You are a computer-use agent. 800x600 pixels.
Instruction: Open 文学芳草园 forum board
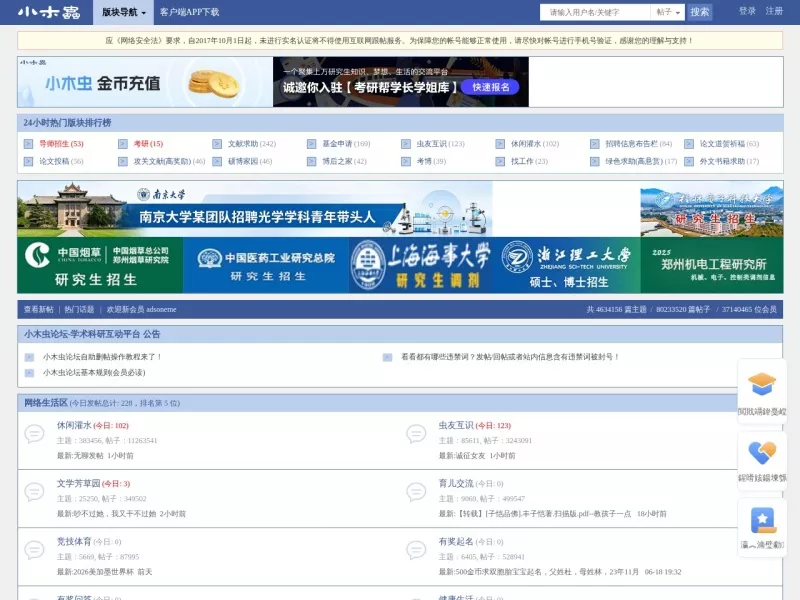[x=79, y=483]
